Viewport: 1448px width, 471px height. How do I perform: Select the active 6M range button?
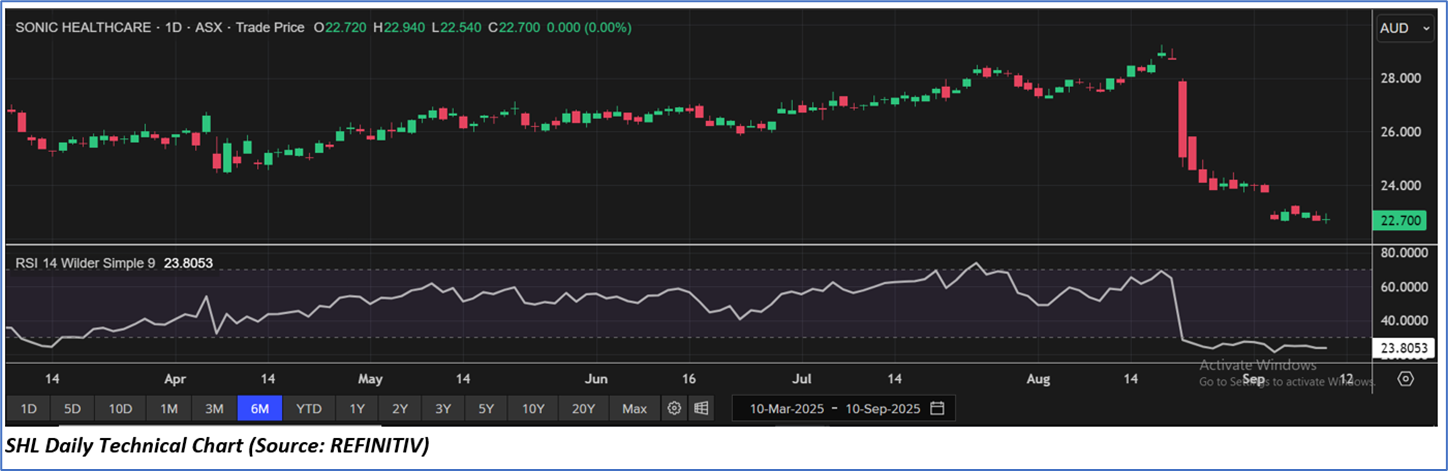pos(260,408)
